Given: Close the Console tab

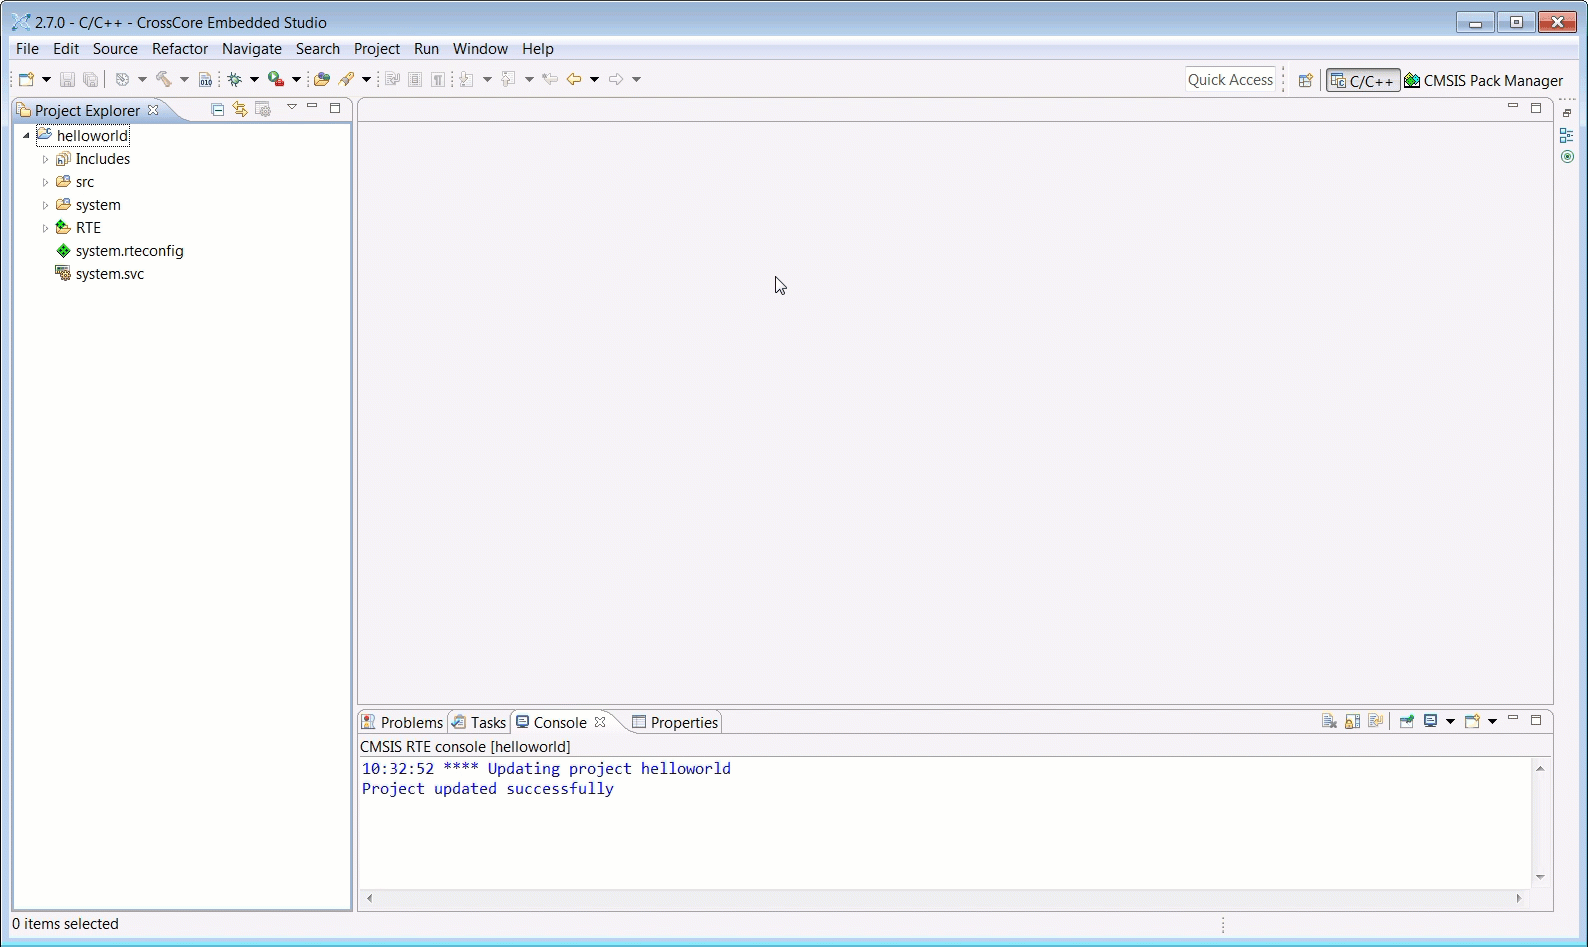Looking at the screenshot, I should point(600,721).
